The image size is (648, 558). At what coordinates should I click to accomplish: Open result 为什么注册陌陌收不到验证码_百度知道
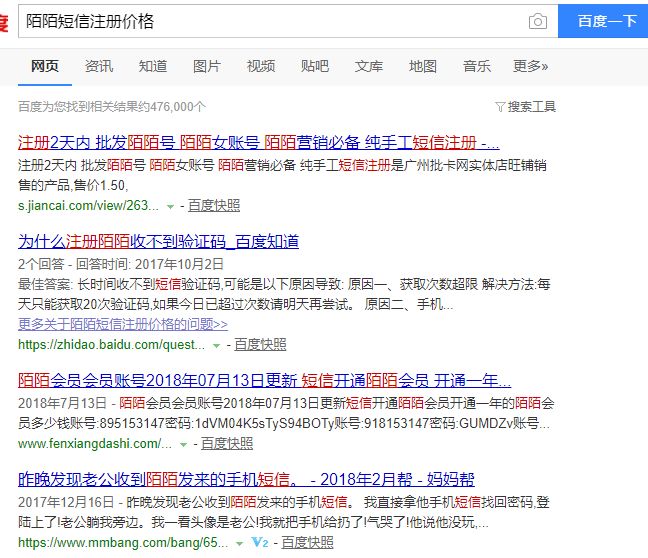click(x=158, y=241)
